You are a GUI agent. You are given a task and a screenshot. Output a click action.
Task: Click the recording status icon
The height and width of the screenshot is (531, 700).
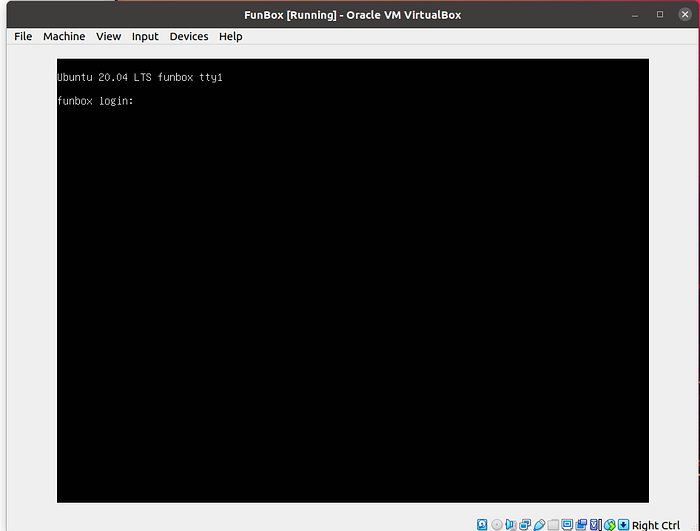click(581, 524)
